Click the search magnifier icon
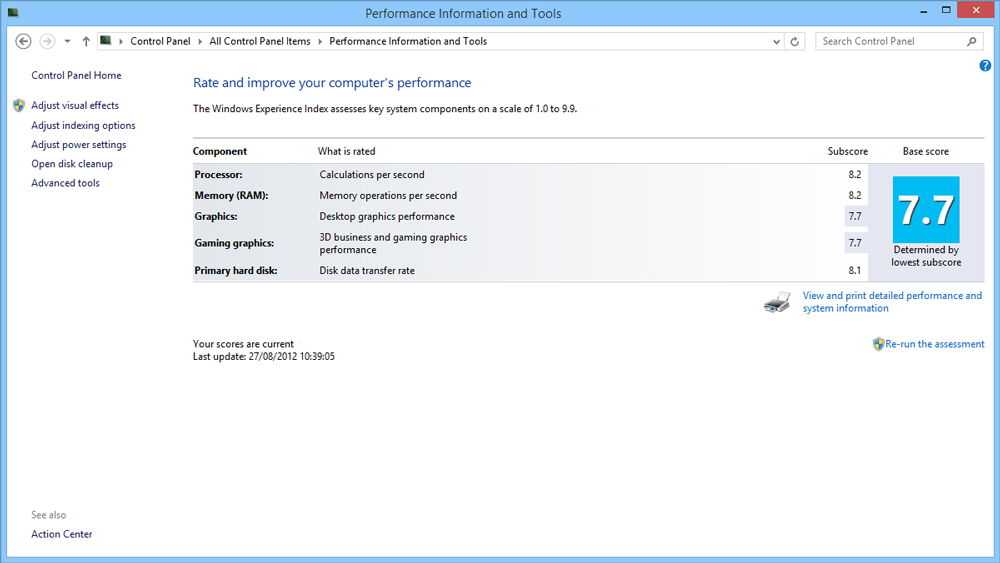 tap(971, 41)
